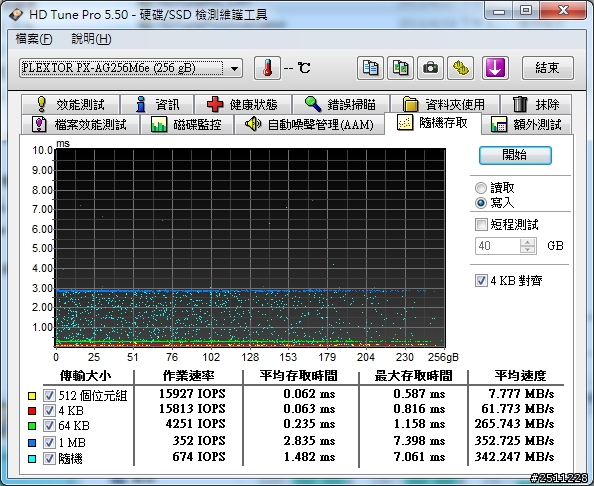Viewport: 594px width, 486px height.
Task: Select the 讀取 read radio button
Action: coord(481,188)
